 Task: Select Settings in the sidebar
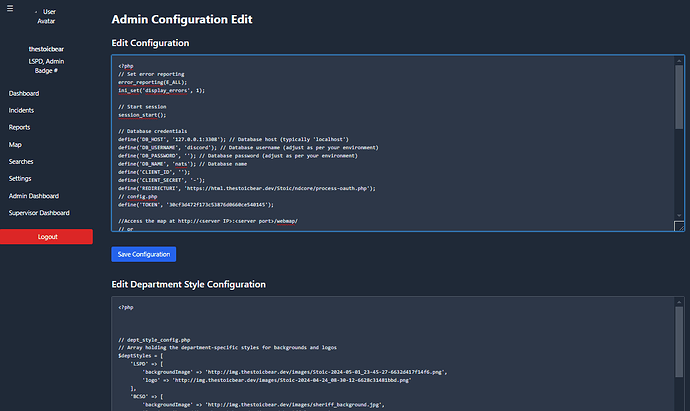(20, 178)
